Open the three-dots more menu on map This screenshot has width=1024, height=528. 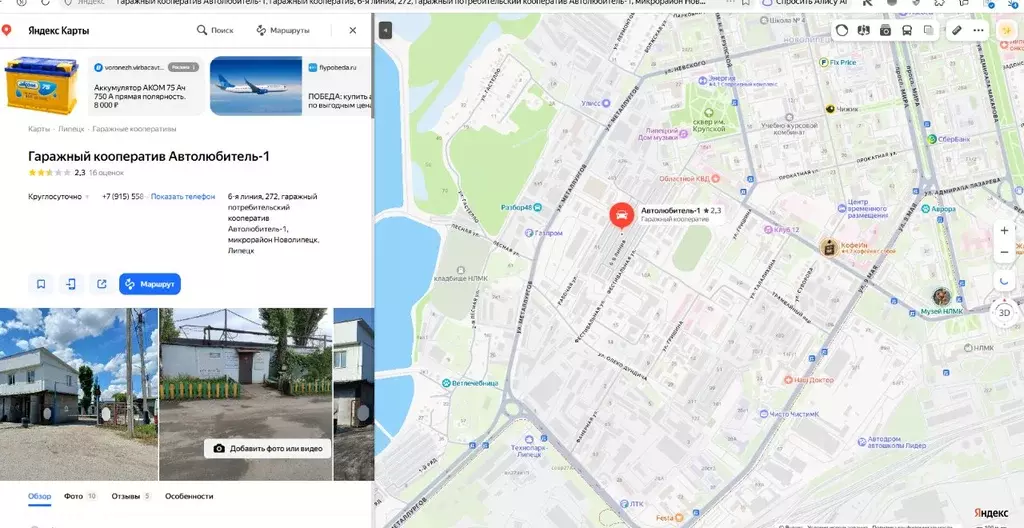point(978,30)
